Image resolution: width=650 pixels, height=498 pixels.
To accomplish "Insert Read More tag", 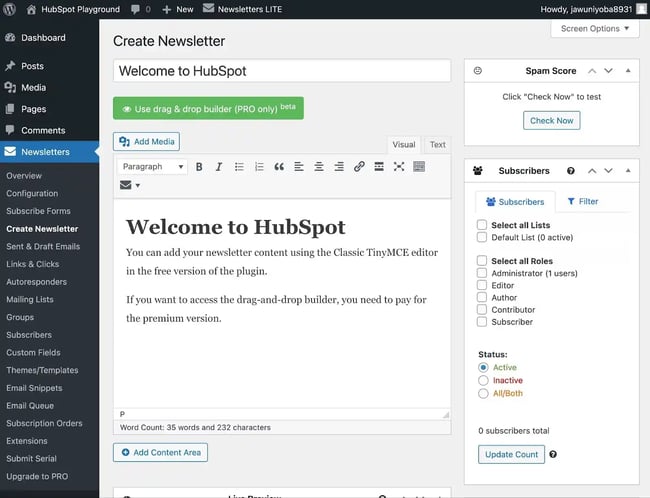I will 379,167.
